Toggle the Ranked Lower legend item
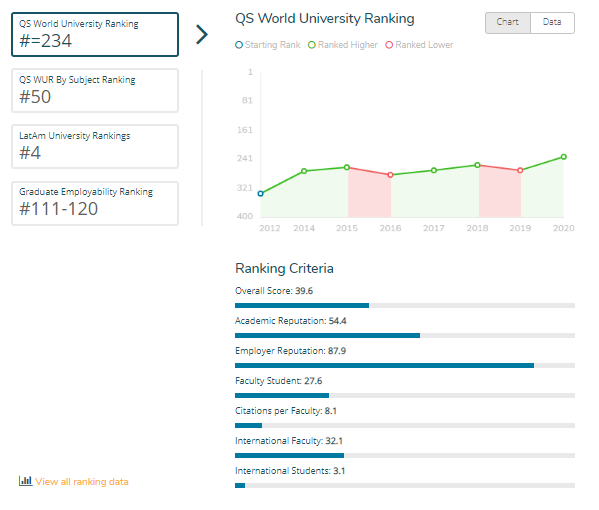Image resolution: width=599 pixels, height=510 pixels. (419, 45)
